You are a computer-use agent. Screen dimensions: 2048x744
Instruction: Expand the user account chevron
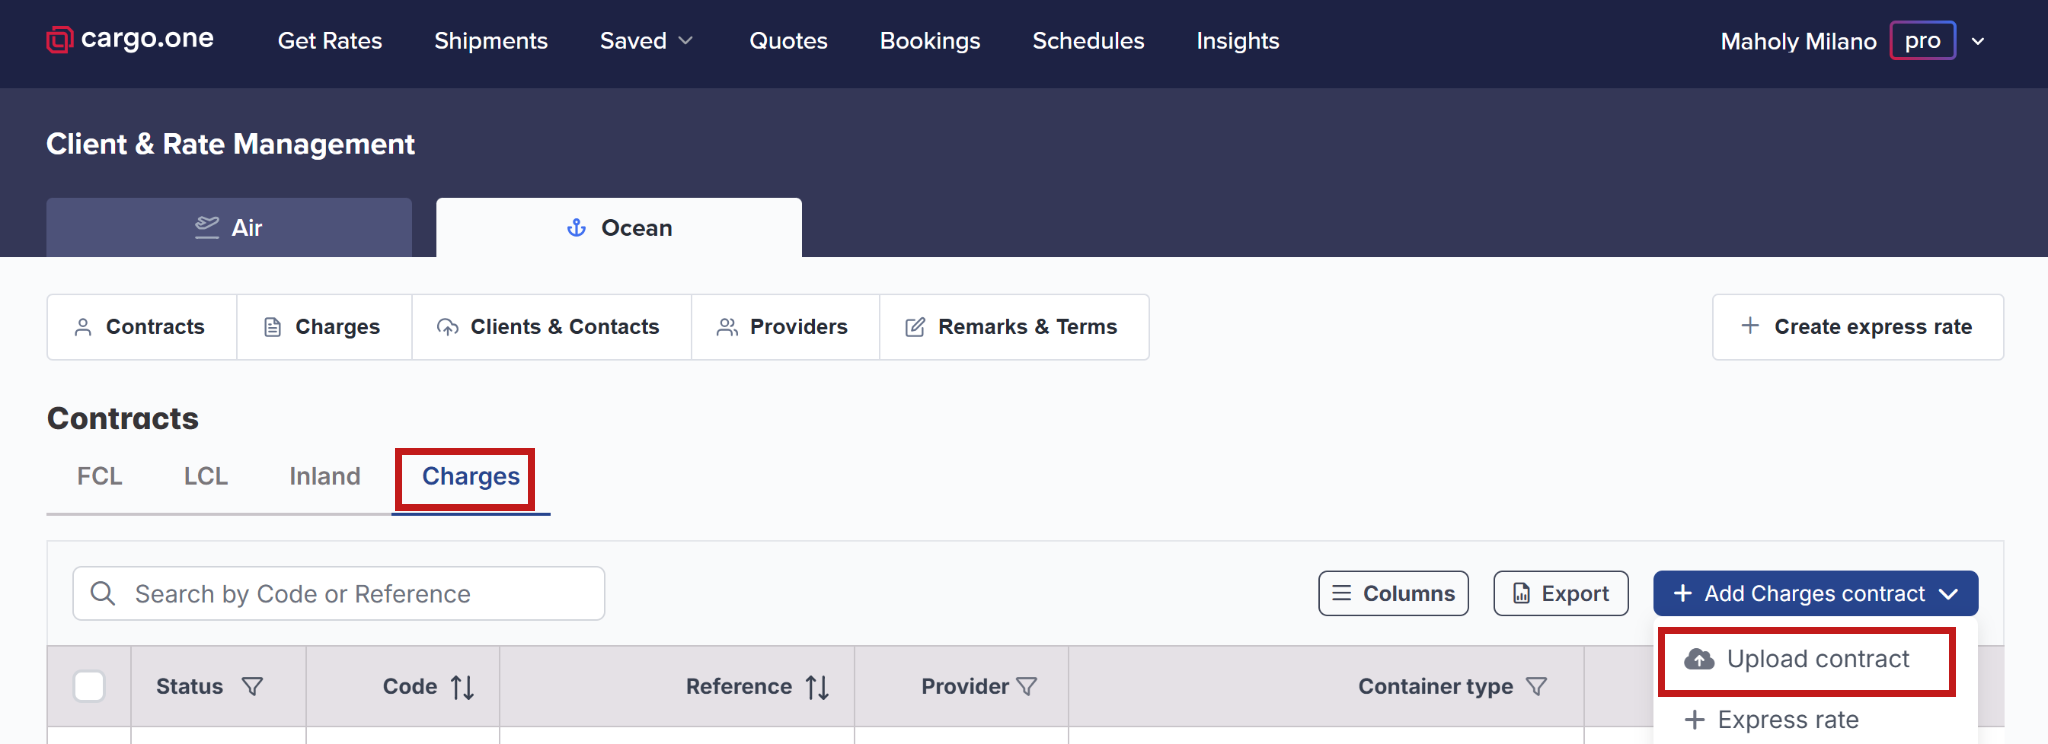pos(1978,41)
